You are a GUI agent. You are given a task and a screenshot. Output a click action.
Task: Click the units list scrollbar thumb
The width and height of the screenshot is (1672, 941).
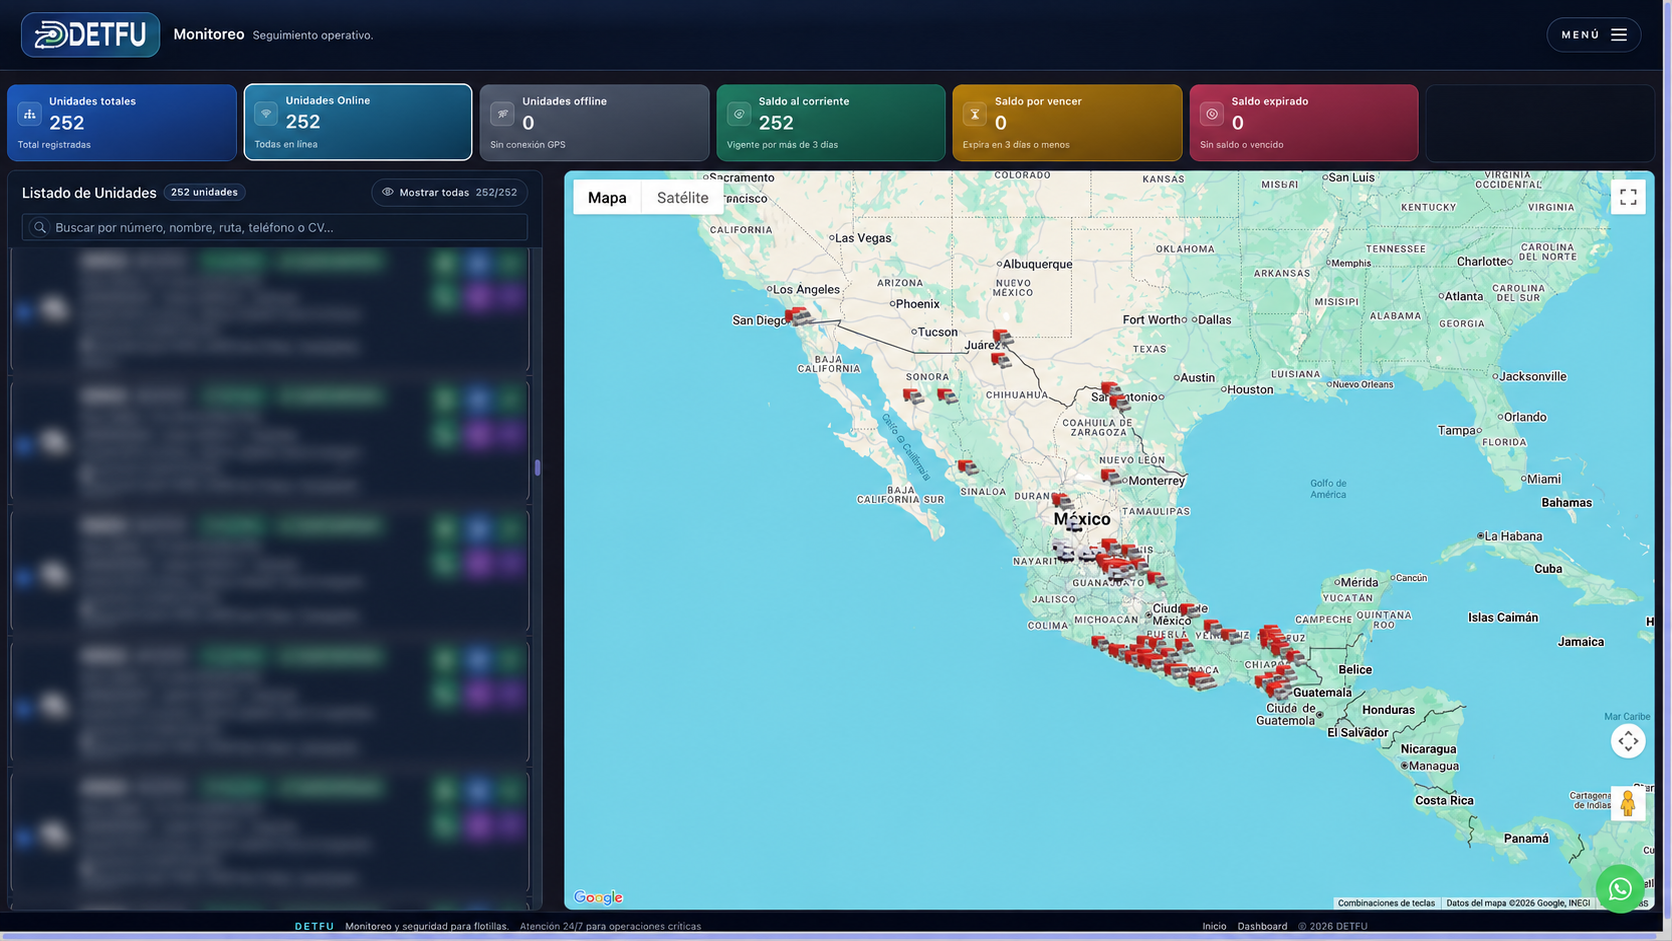point(537,467)
